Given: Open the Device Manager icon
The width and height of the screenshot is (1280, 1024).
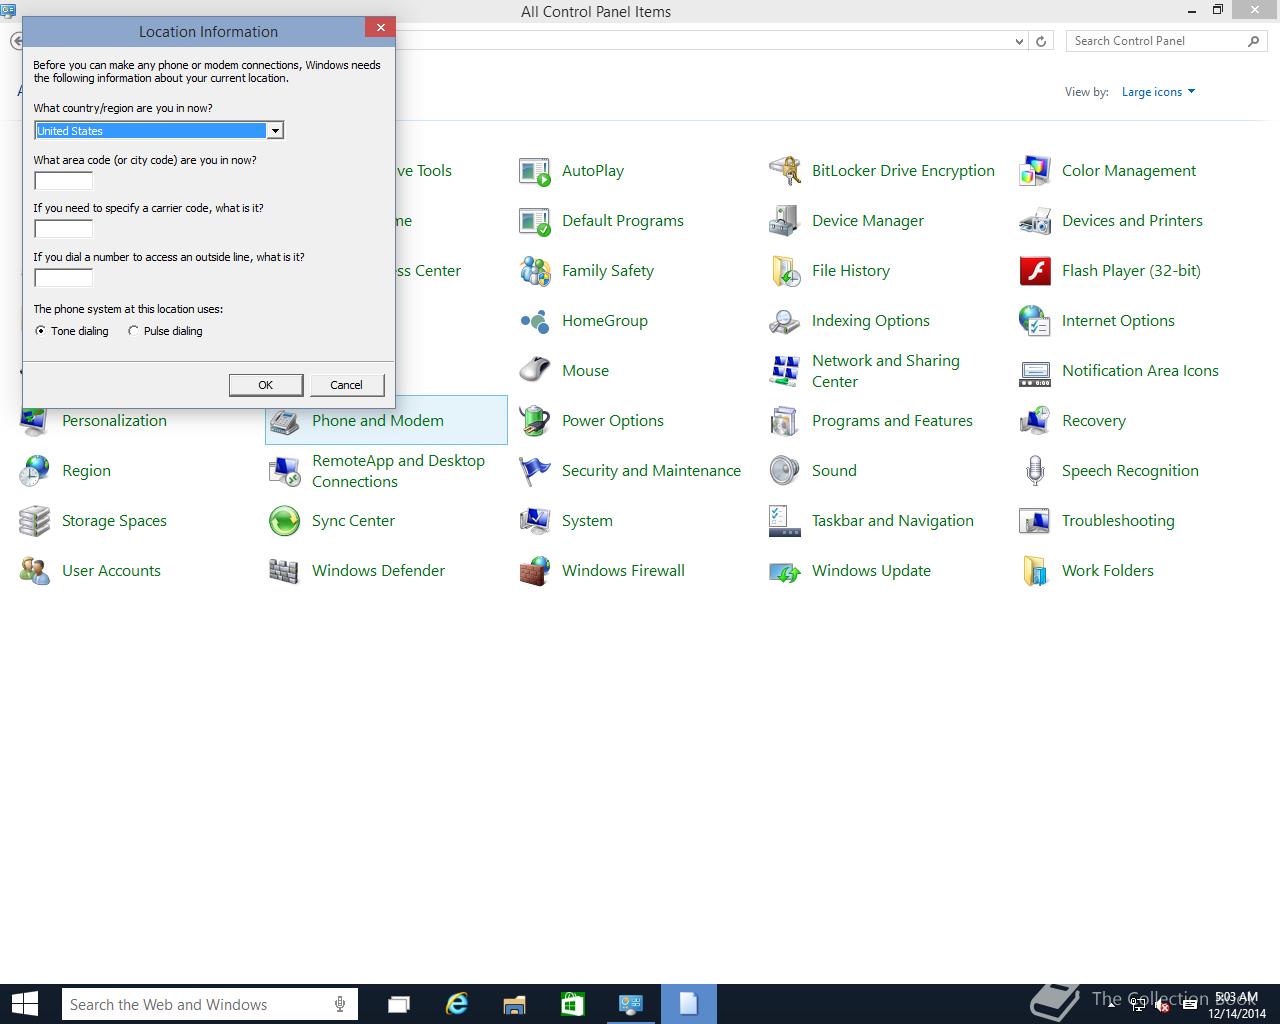Looking at the screenshot, I should [785, 221].
